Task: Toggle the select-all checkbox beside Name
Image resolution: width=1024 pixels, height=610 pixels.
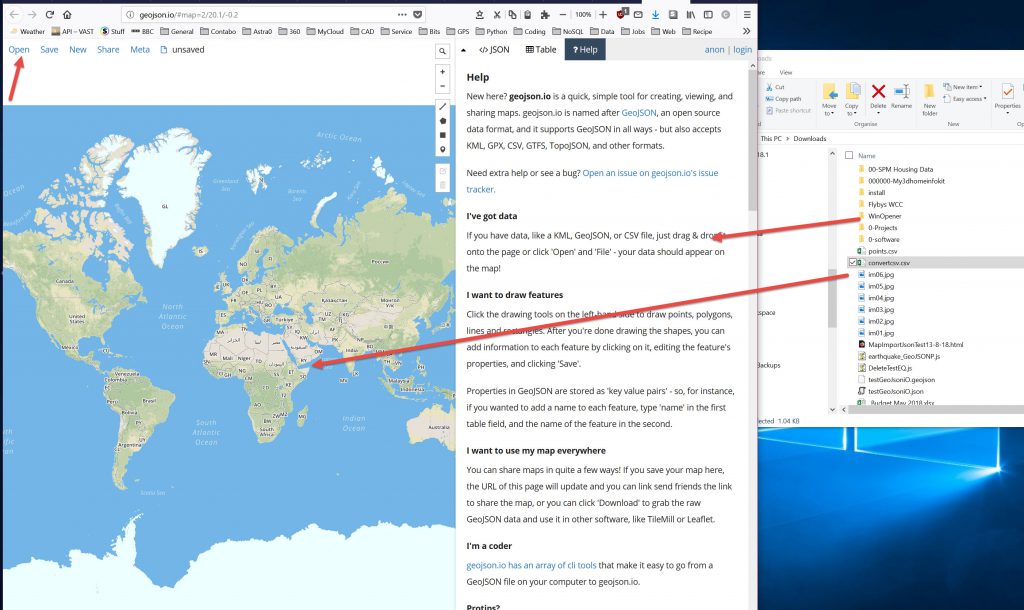Action: 849,156
